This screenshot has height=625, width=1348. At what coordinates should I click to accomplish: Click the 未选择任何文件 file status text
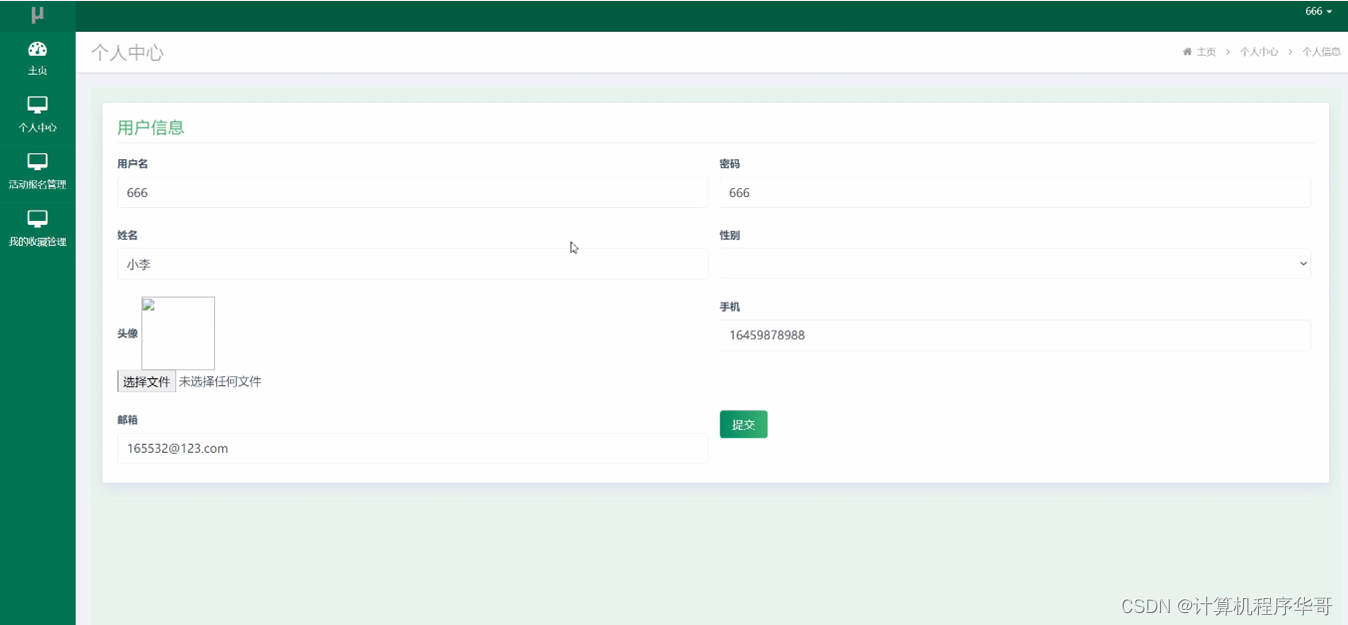coord(220,382)
